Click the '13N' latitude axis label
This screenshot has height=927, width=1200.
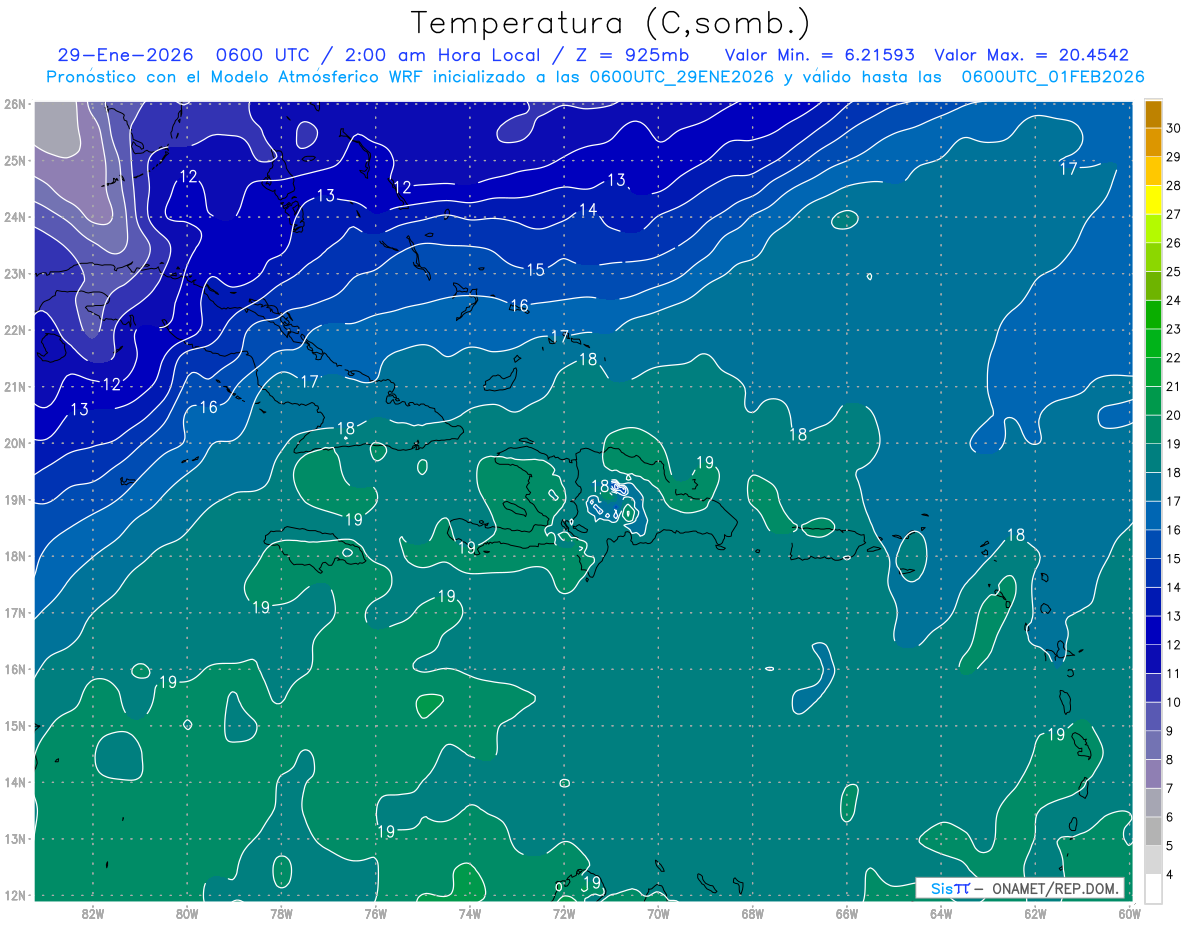click(14, 838)
